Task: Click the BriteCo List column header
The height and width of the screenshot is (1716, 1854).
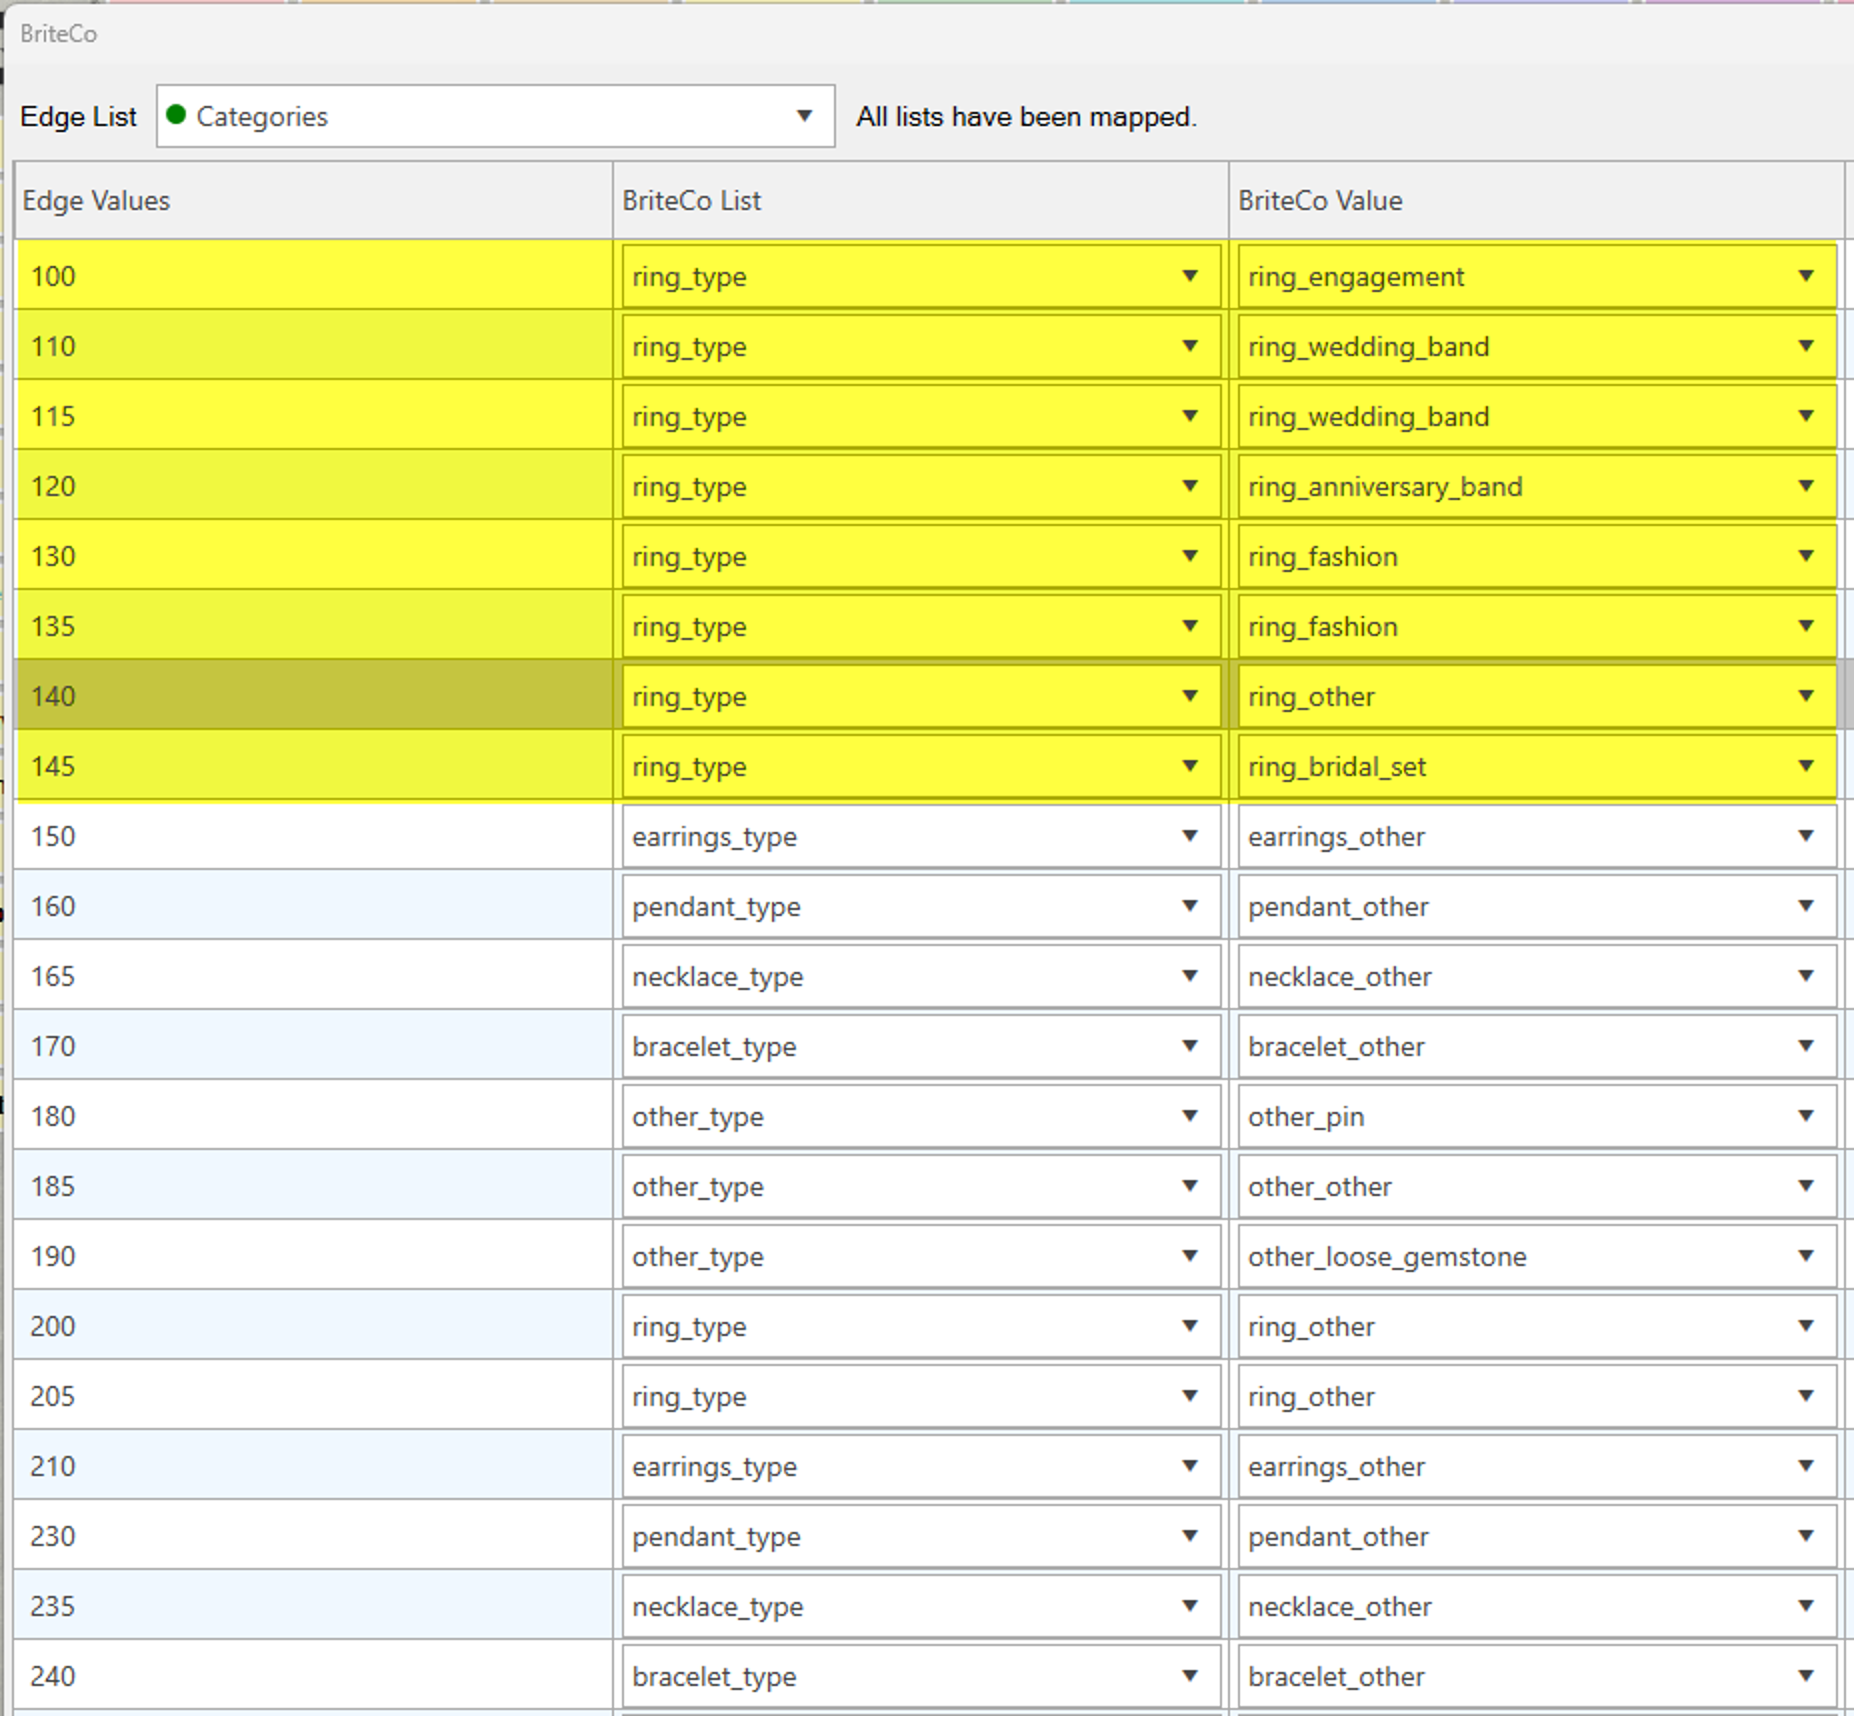Action: [920, 201]
